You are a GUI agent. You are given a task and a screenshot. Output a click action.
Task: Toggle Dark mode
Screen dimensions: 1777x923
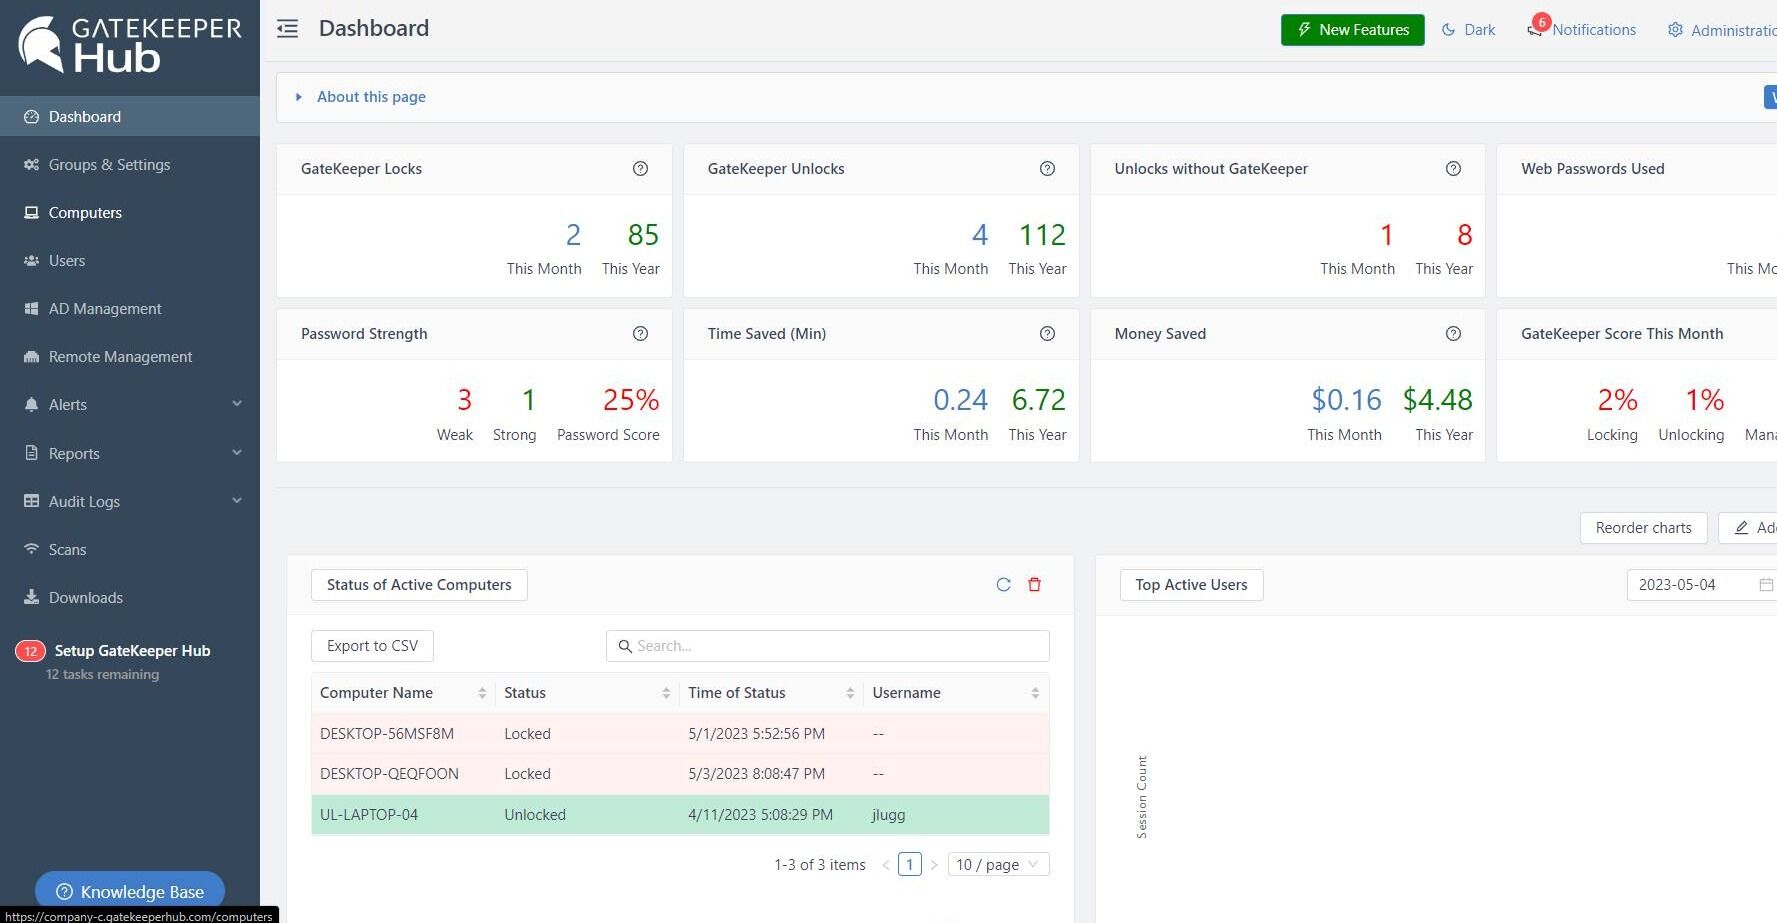tap(1468, 30)
